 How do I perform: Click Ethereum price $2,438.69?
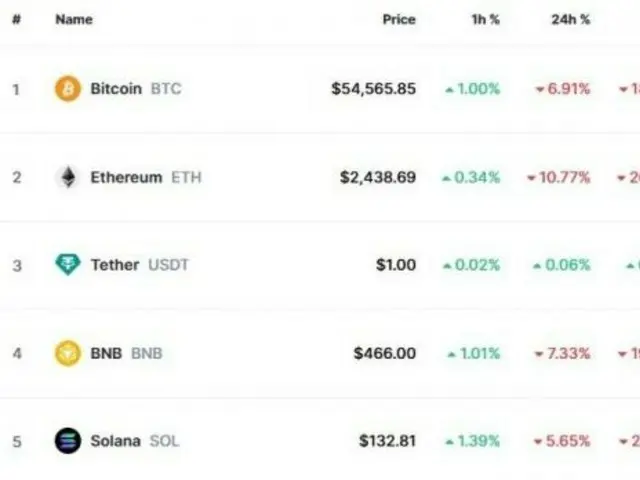[378, 178]
